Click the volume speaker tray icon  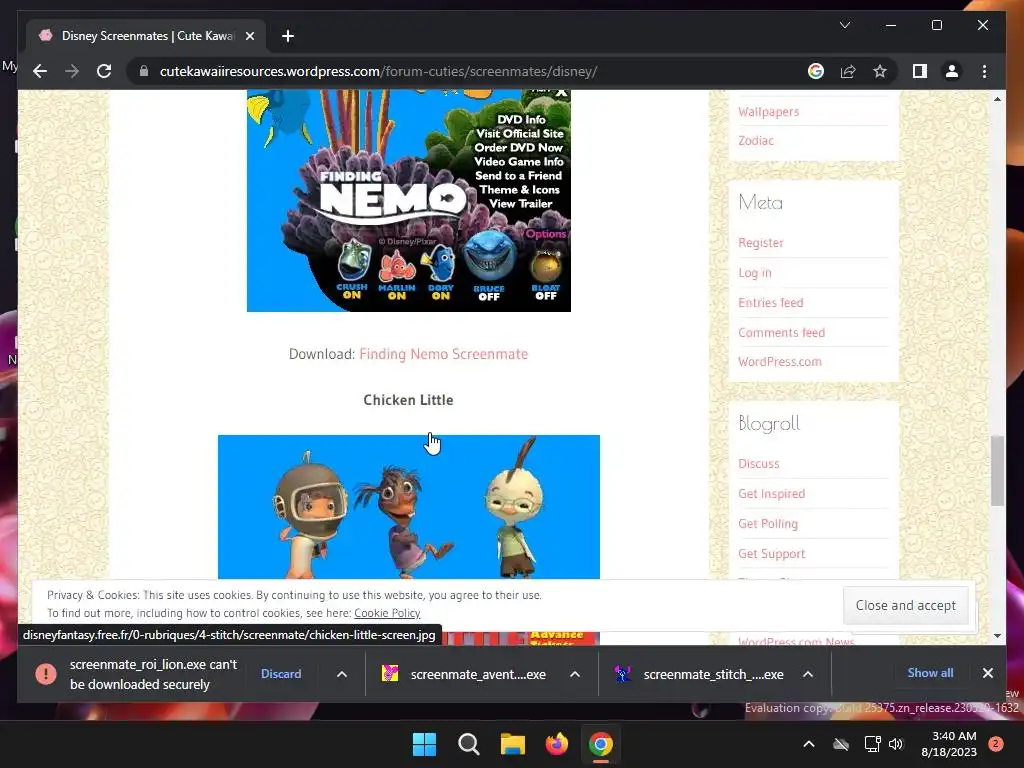click(896, 744)
